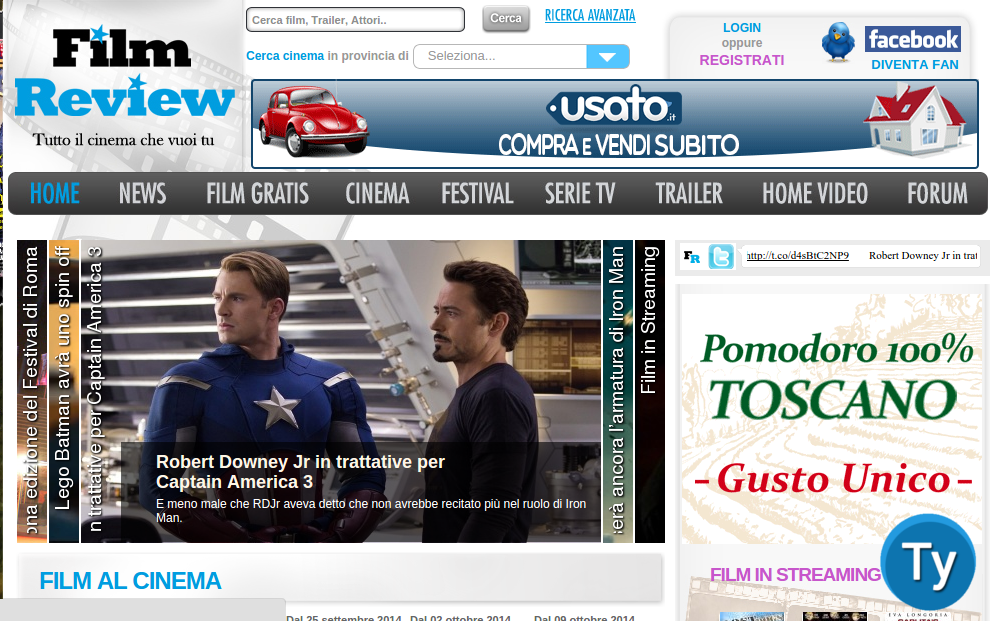Expand the vertical Captain America 3 panel
The height and width of the screenshot is (621, 992).
click(x=96, y=391)
